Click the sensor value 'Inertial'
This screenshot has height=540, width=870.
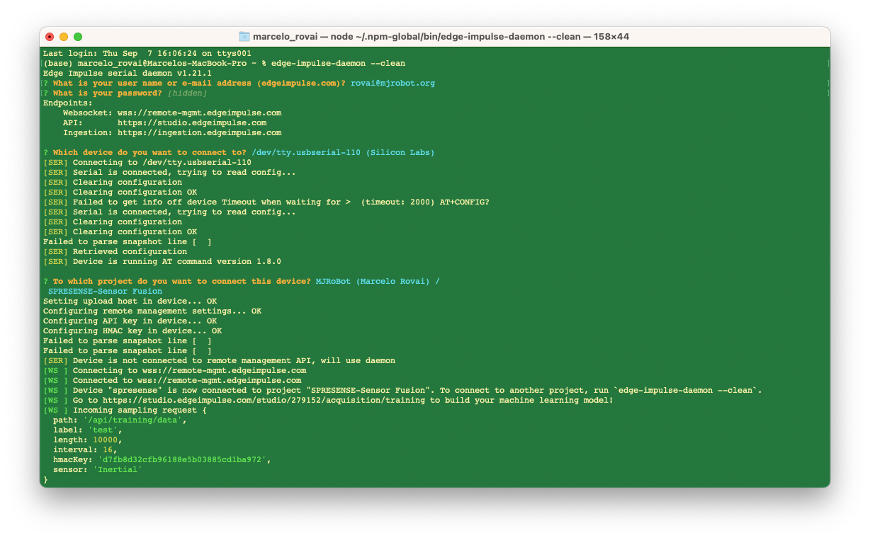click(117, 470)
